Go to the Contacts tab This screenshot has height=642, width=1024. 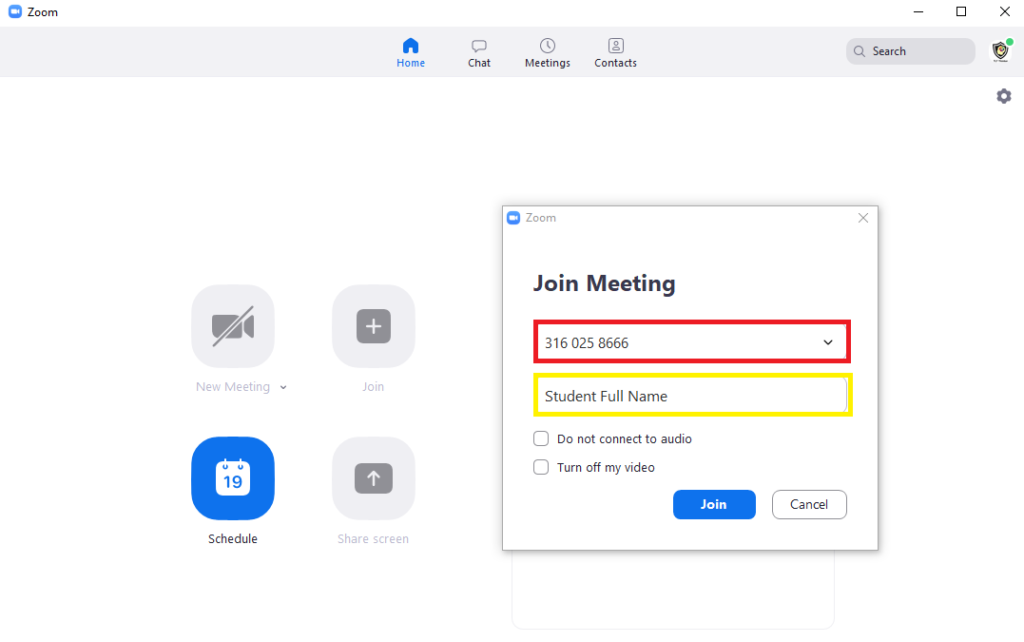615,53
